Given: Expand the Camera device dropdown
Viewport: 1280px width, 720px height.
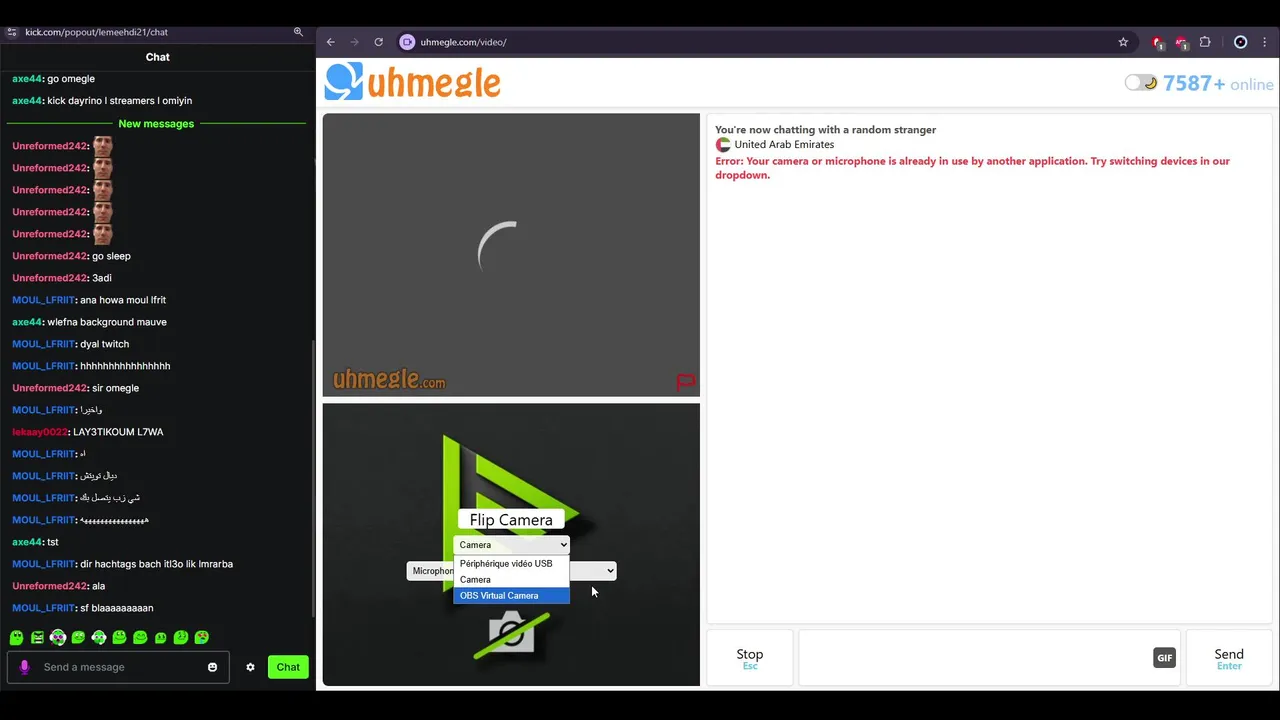Looking at the screenshot, I should tap(511, 545).
